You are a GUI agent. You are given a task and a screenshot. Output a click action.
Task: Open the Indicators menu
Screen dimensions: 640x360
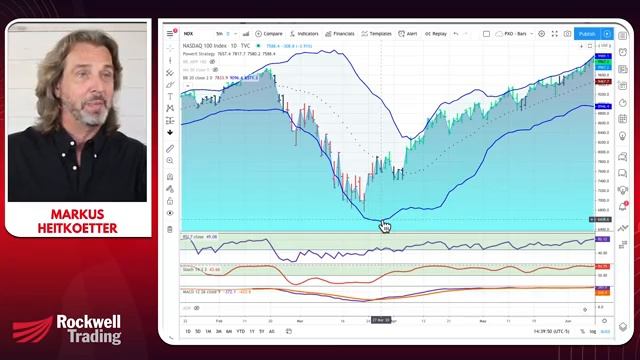tap(304, 33)
